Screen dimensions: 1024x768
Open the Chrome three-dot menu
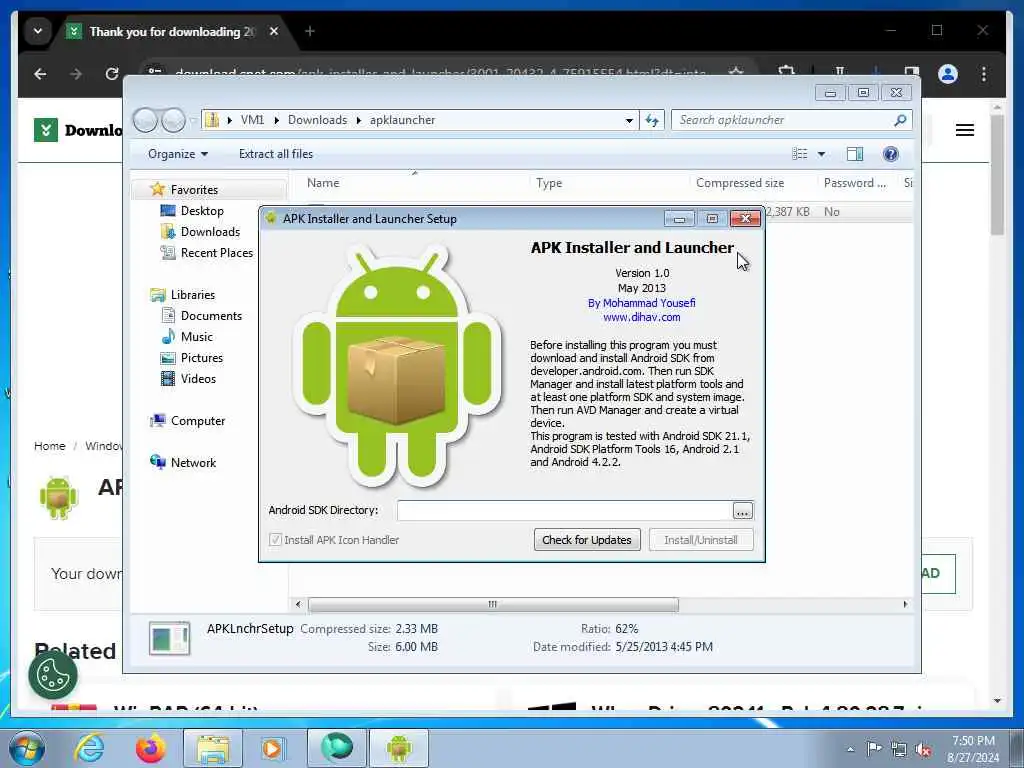coord(984,74)
